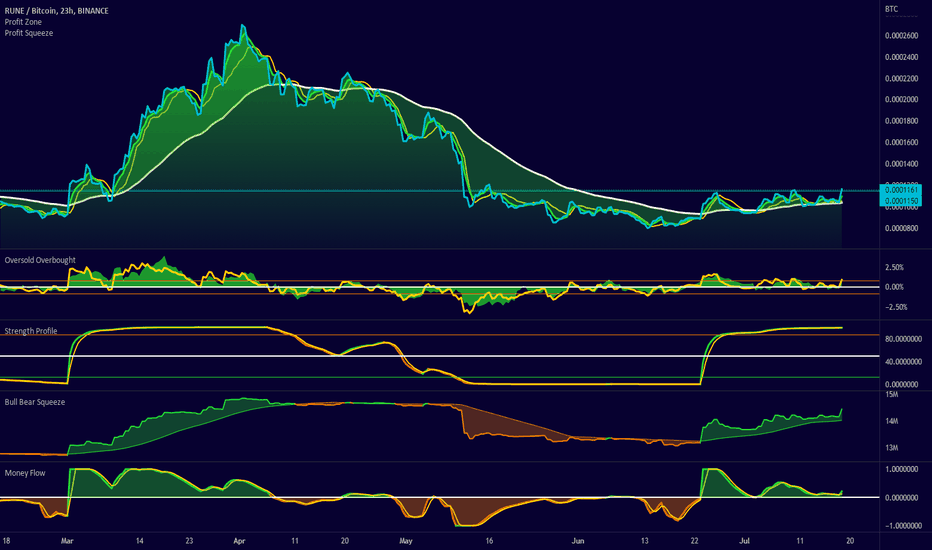
Task: Select the "Profit Squeeze" indicator label
Action: 29,33
